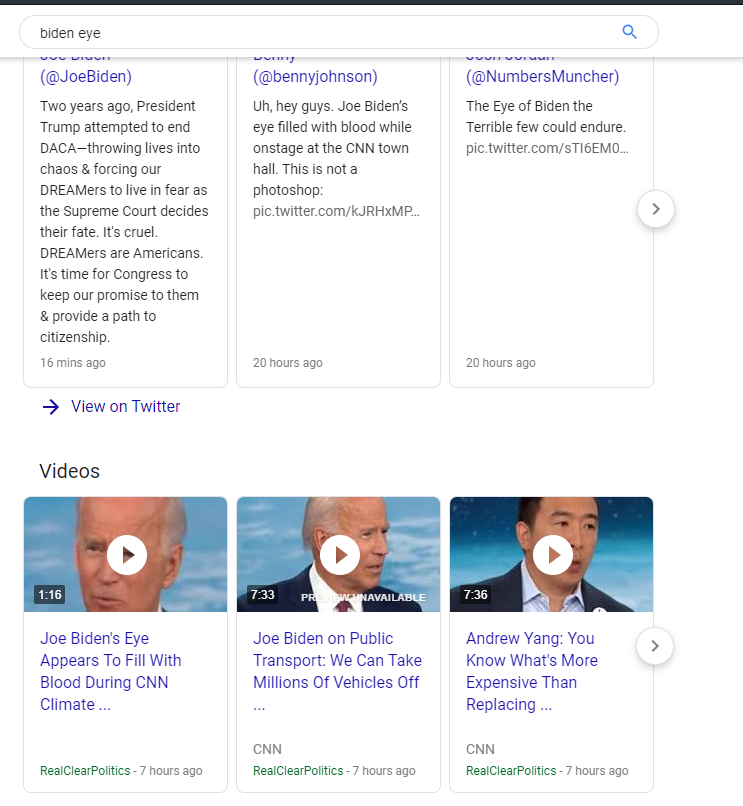Click the PREVIEW UNAVAILABLE overlay label
743x806 pixels.
(x=363, y=597)
